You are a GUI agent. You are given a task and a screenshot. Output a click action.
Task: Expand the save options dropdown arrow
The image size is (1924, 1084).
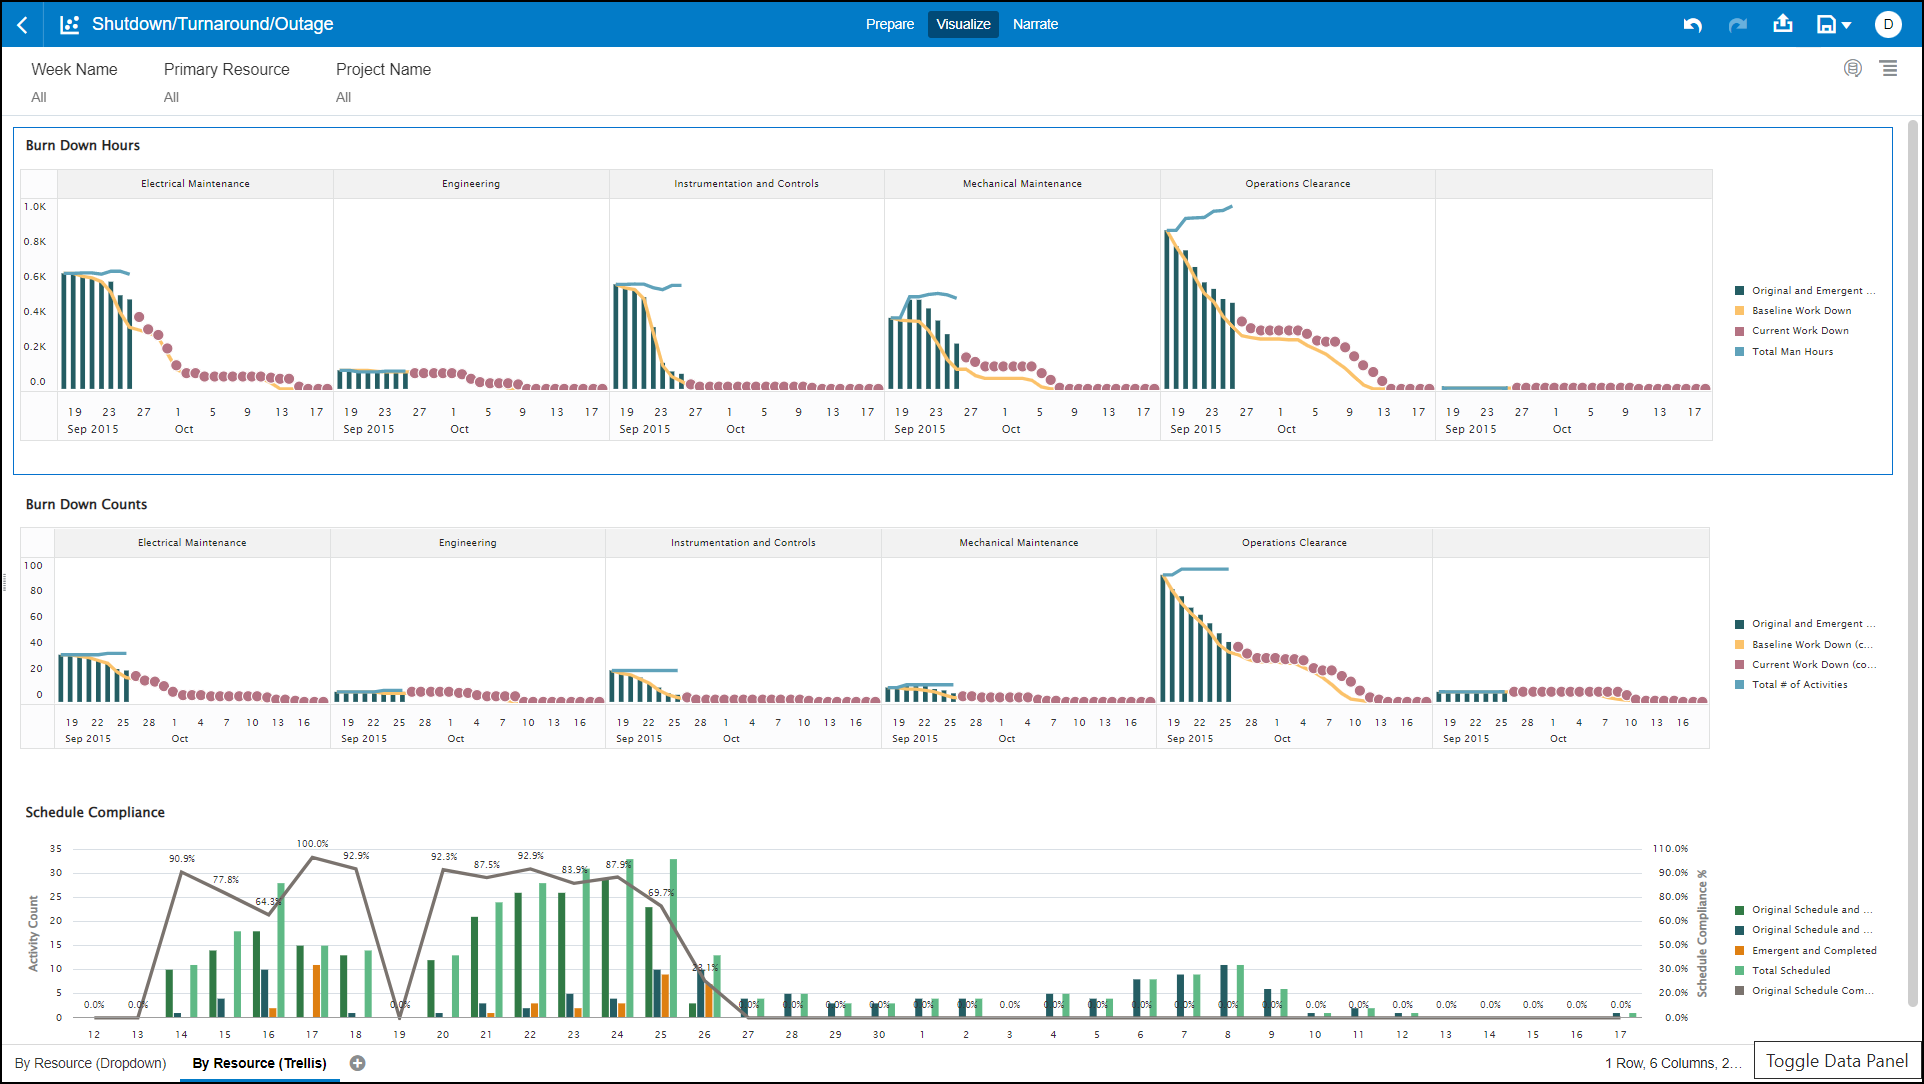[x=1847, y=25]
